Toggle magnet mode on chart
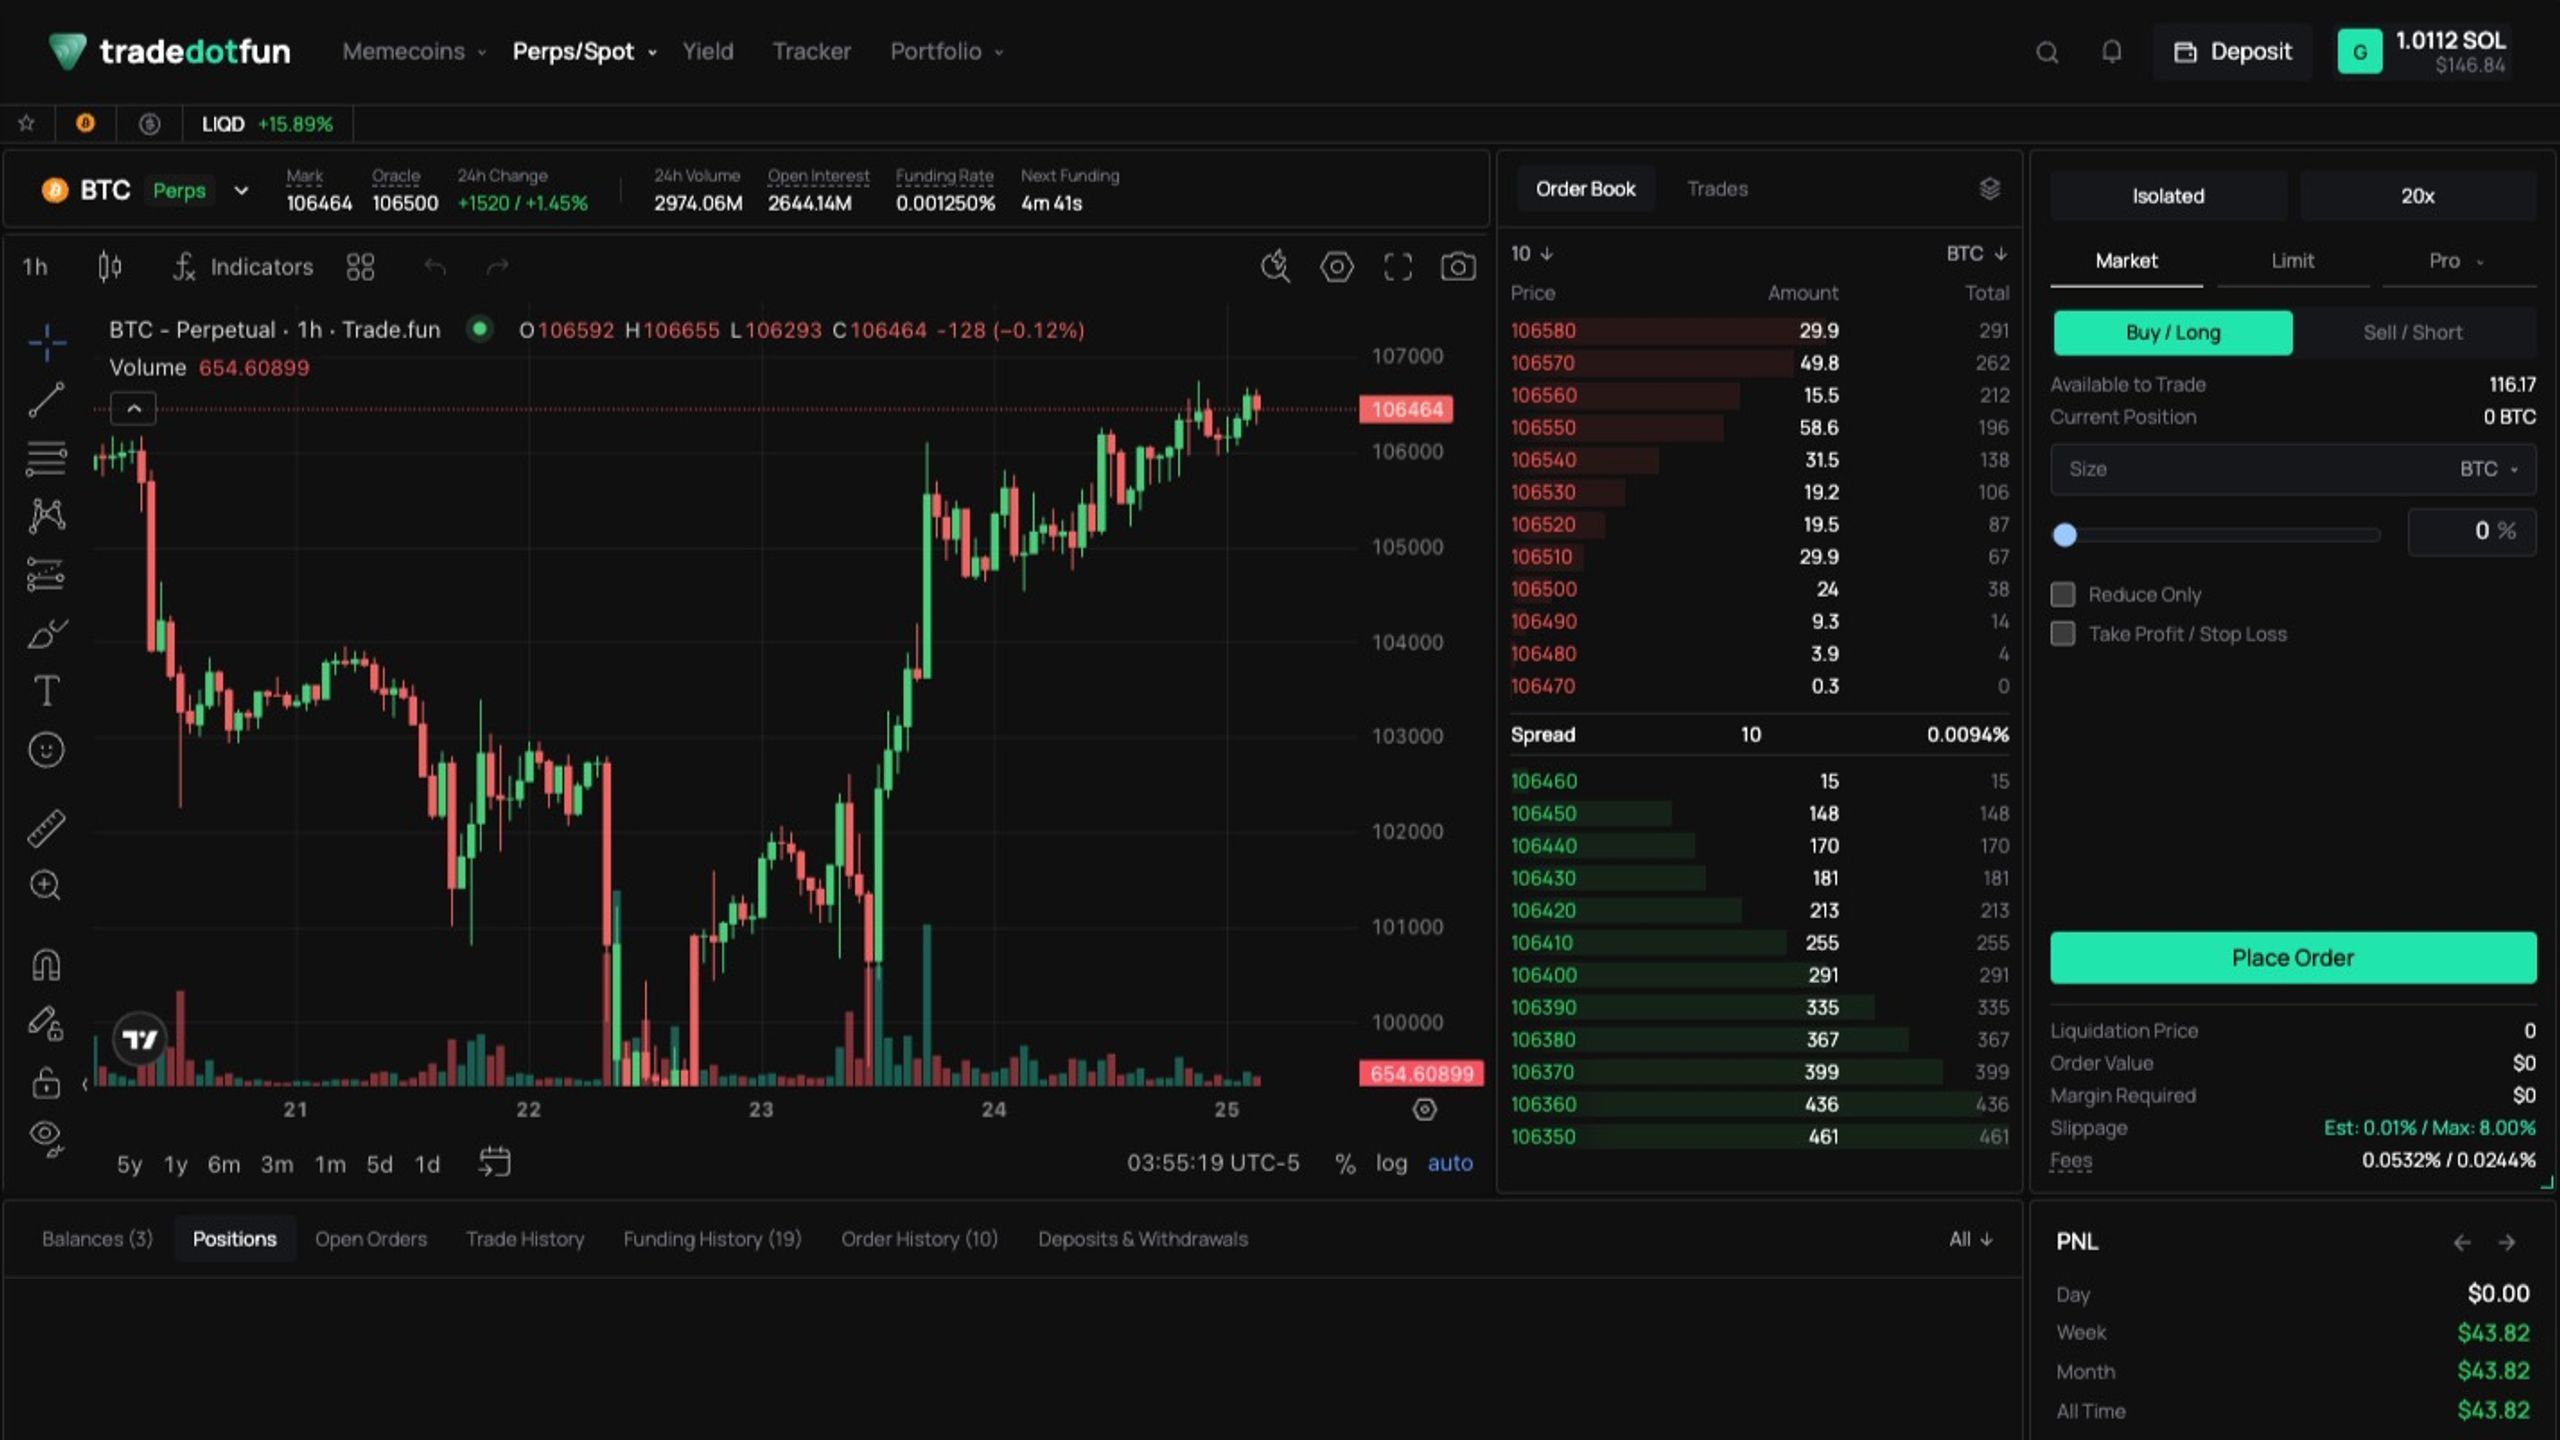The image size is (2560, 1440). pyautogui.click(x=47, y=964)
